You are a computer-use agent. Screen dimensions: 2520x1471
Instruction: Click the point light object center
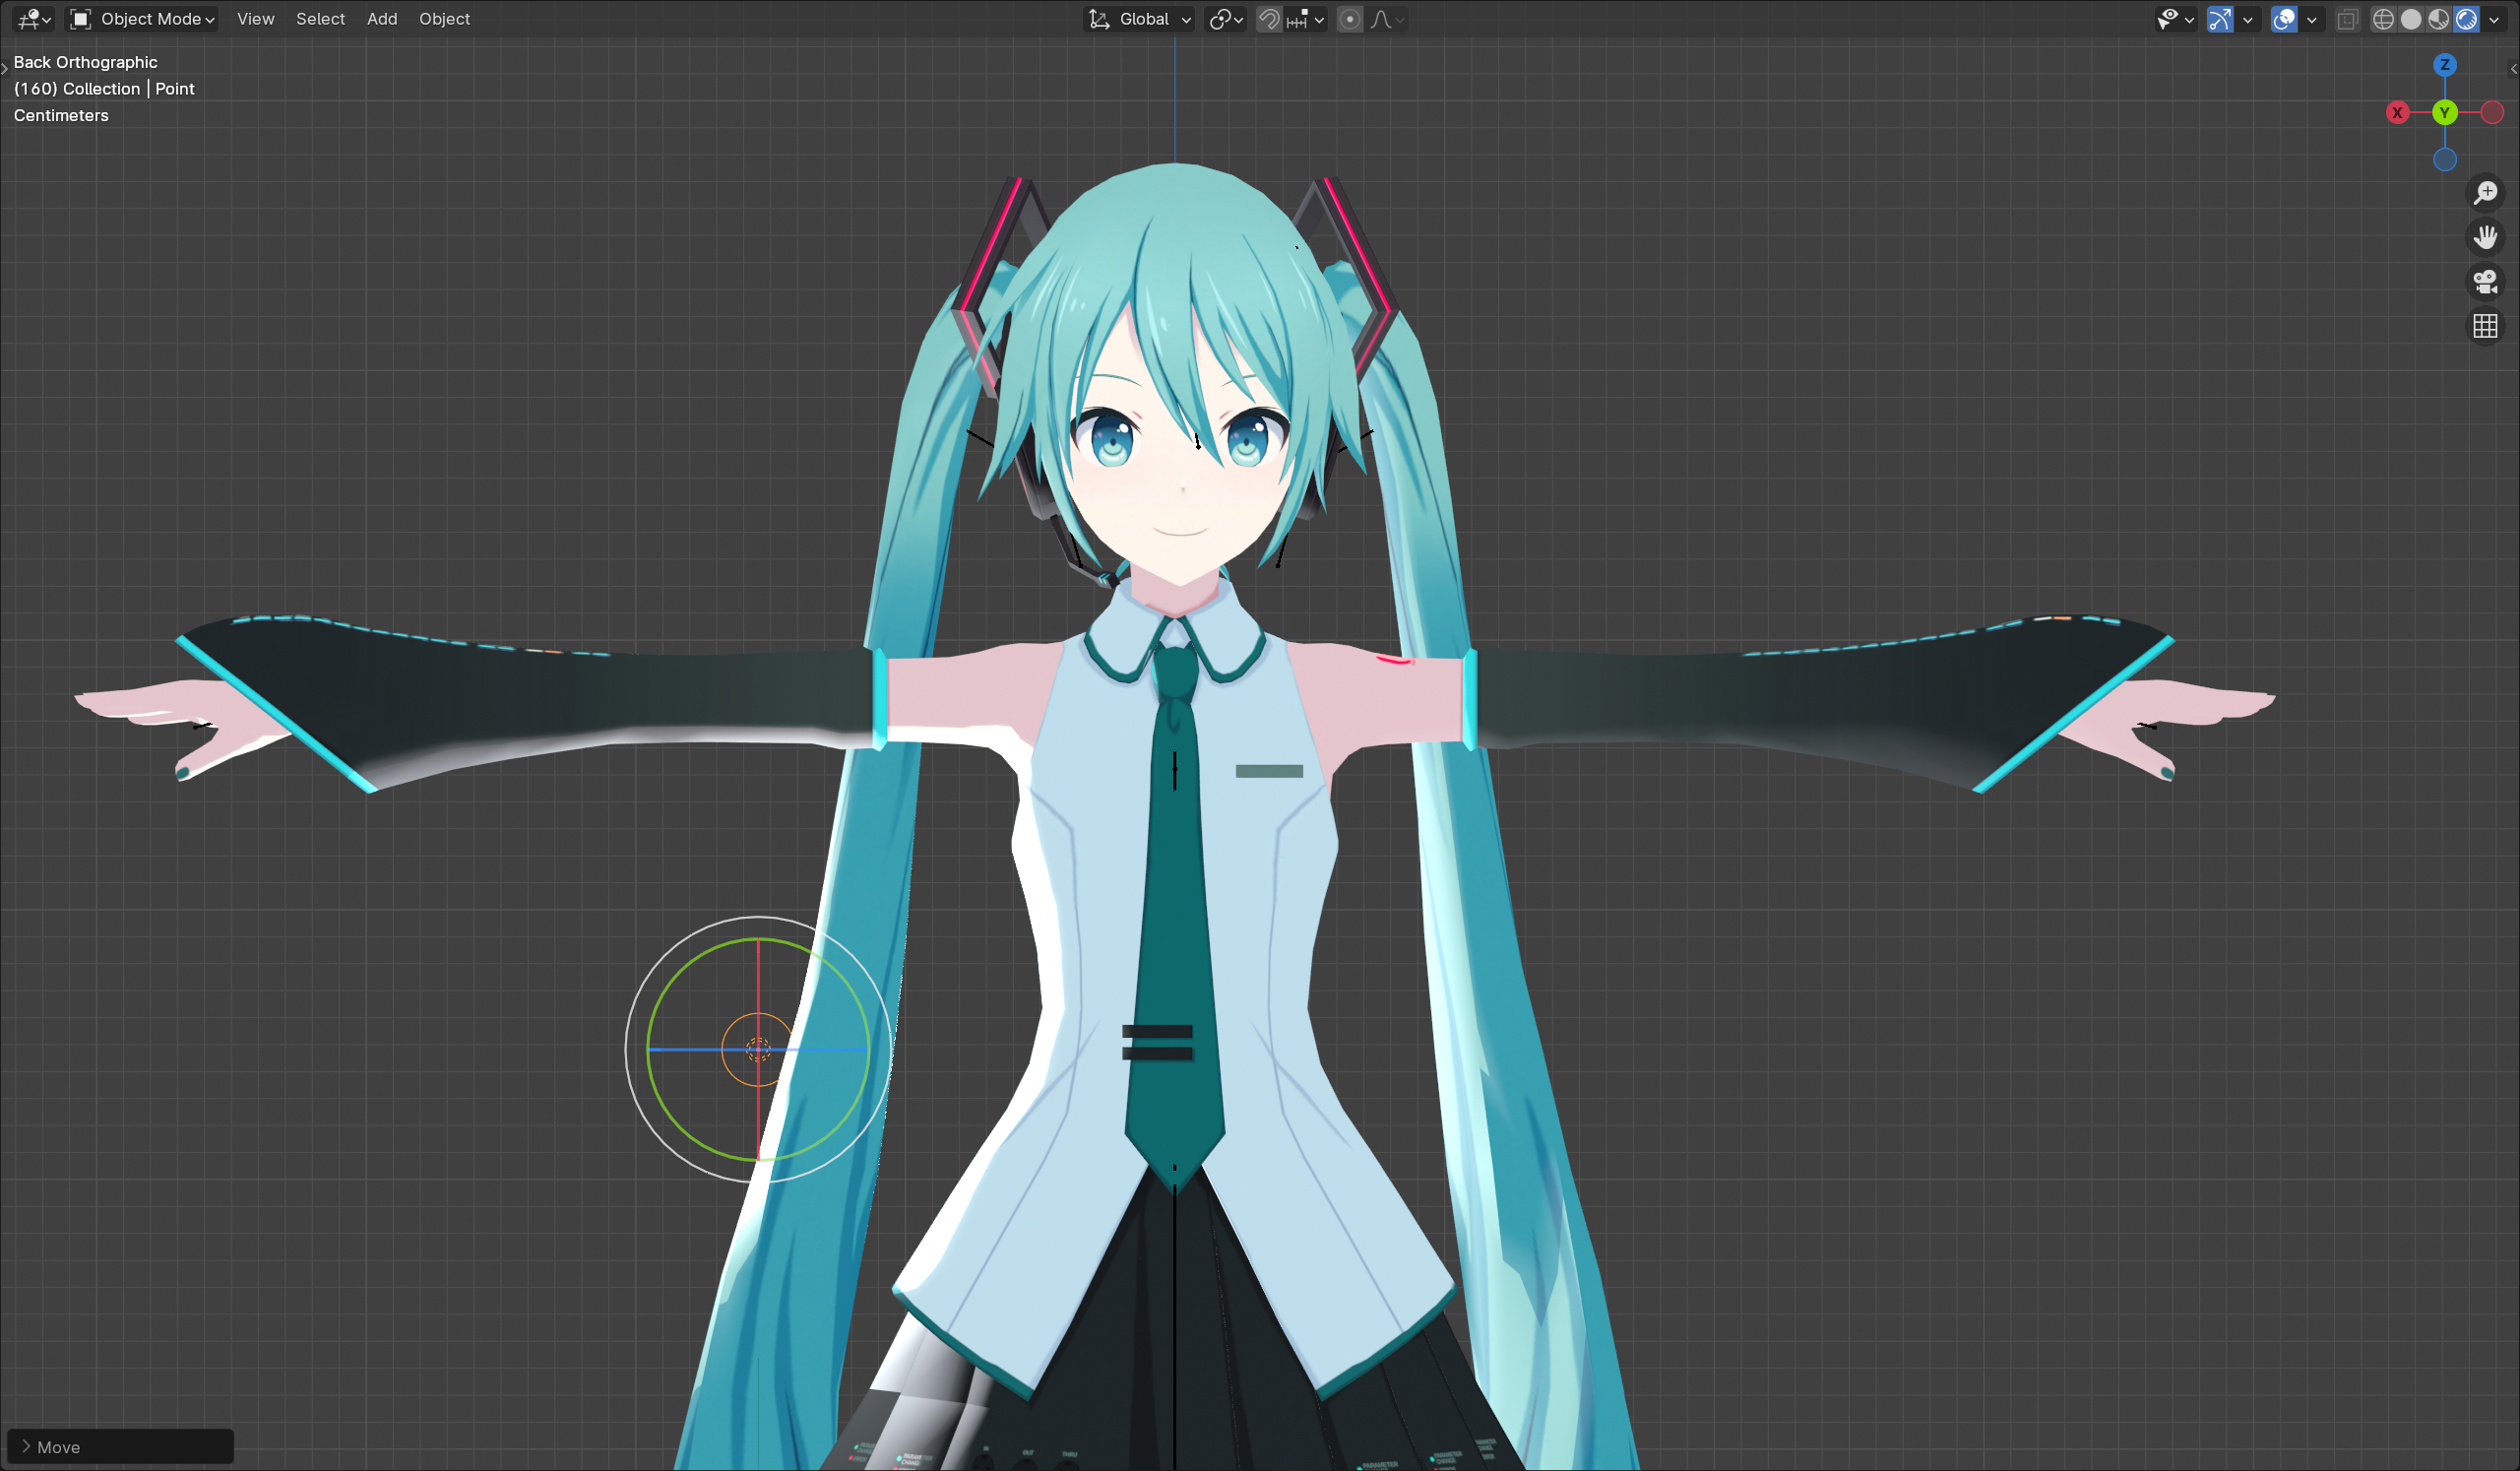coord(758,1049)
